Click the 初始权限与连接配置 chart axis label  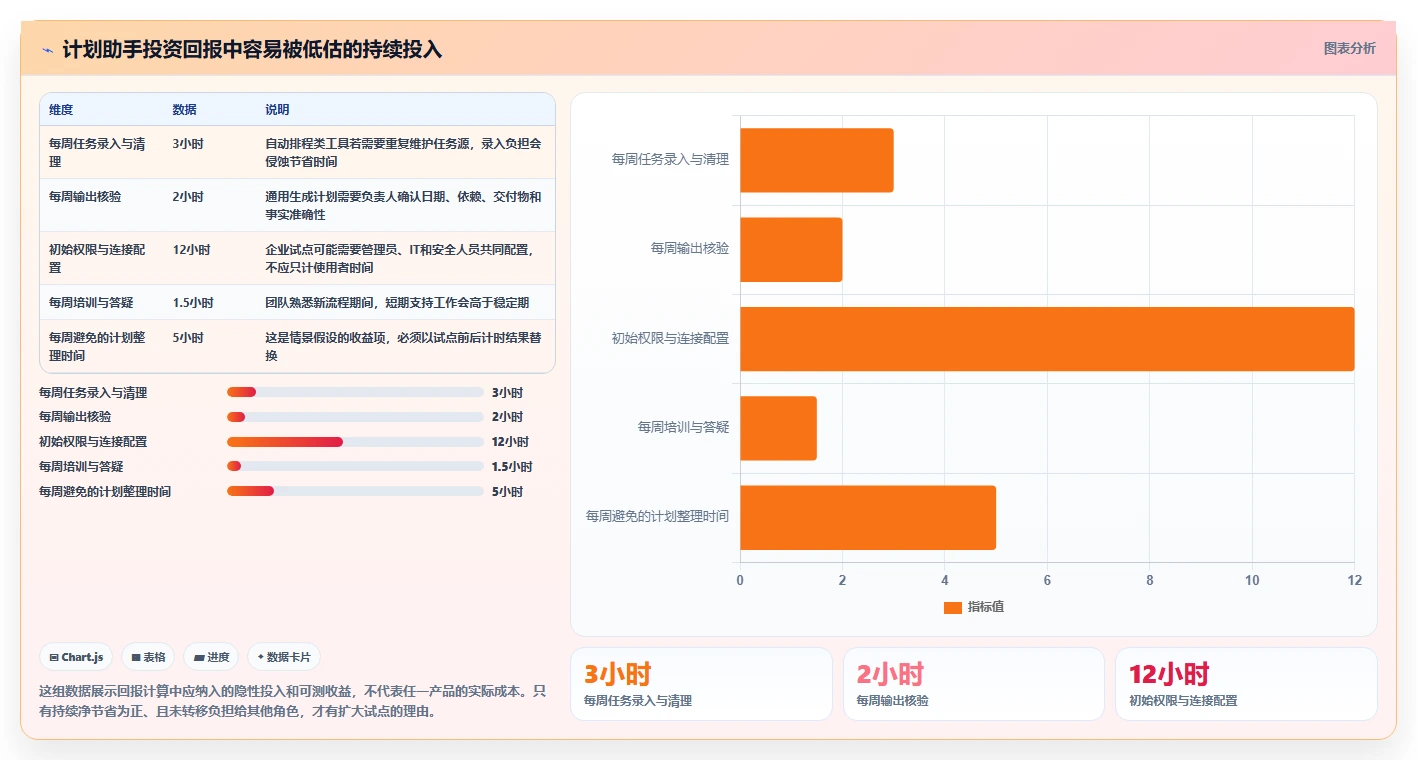pos(670,338)
